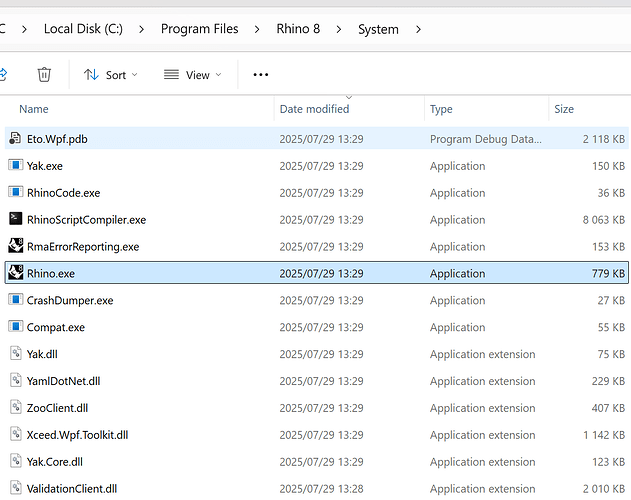Click the Delete trash can icon

click(x=44, y=74)
